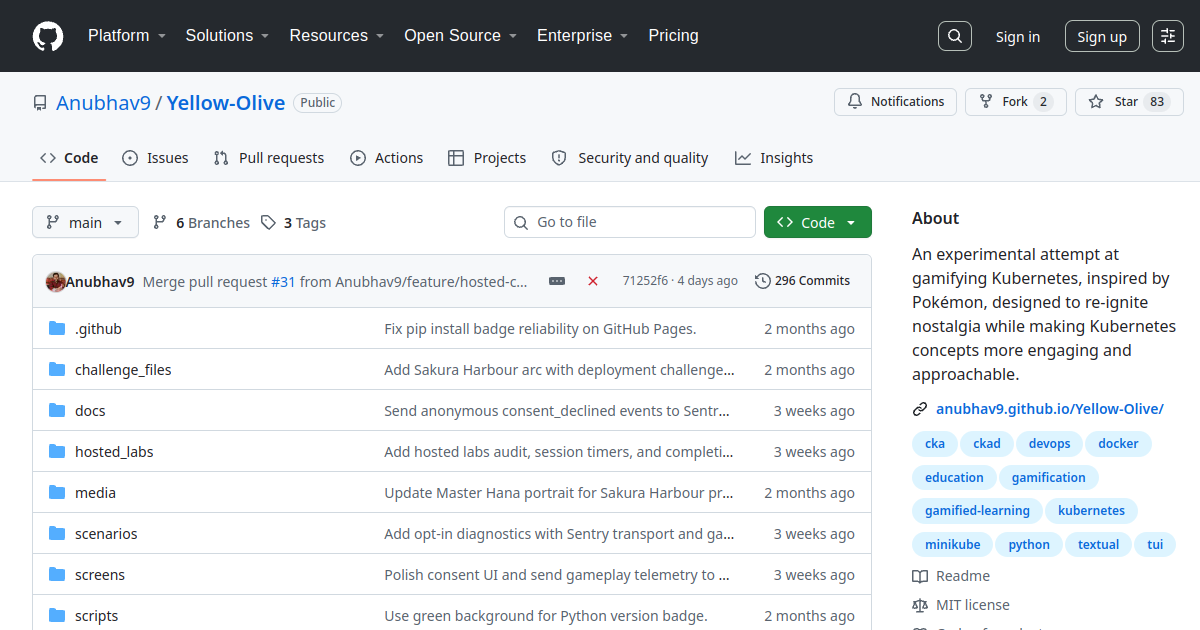Click the hosted_labs folder icon
Image resolution: width=1200 pixels, height=630 pixels.
pyautogui.click(x=57, y=452)
